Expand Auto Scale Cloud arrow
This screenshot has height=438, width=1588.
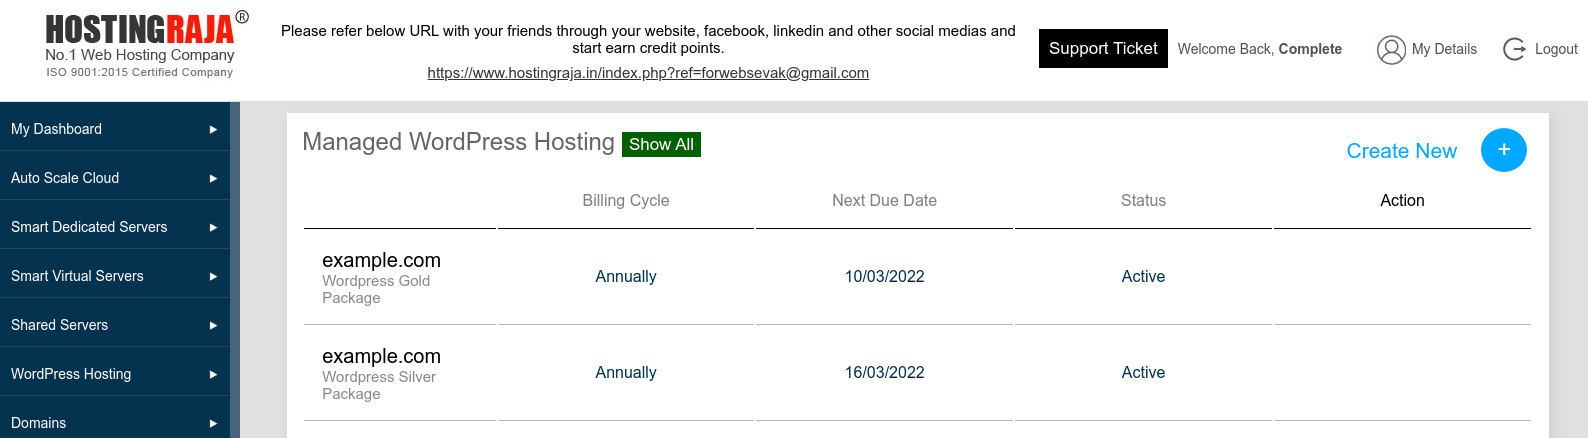(x=213, y=178)
